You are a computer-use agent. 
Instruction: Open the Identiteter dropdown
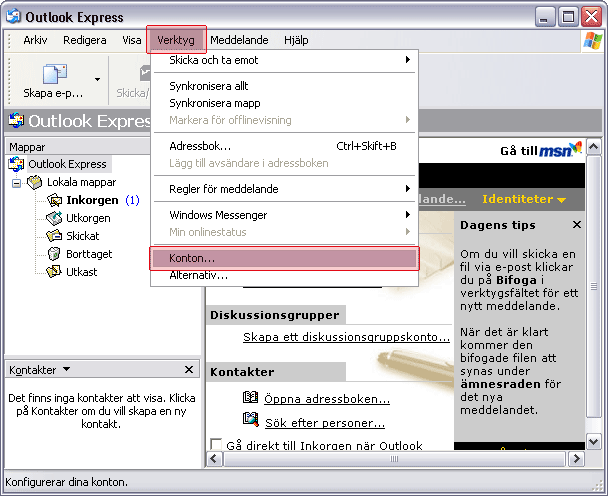(x=523, y=199)
